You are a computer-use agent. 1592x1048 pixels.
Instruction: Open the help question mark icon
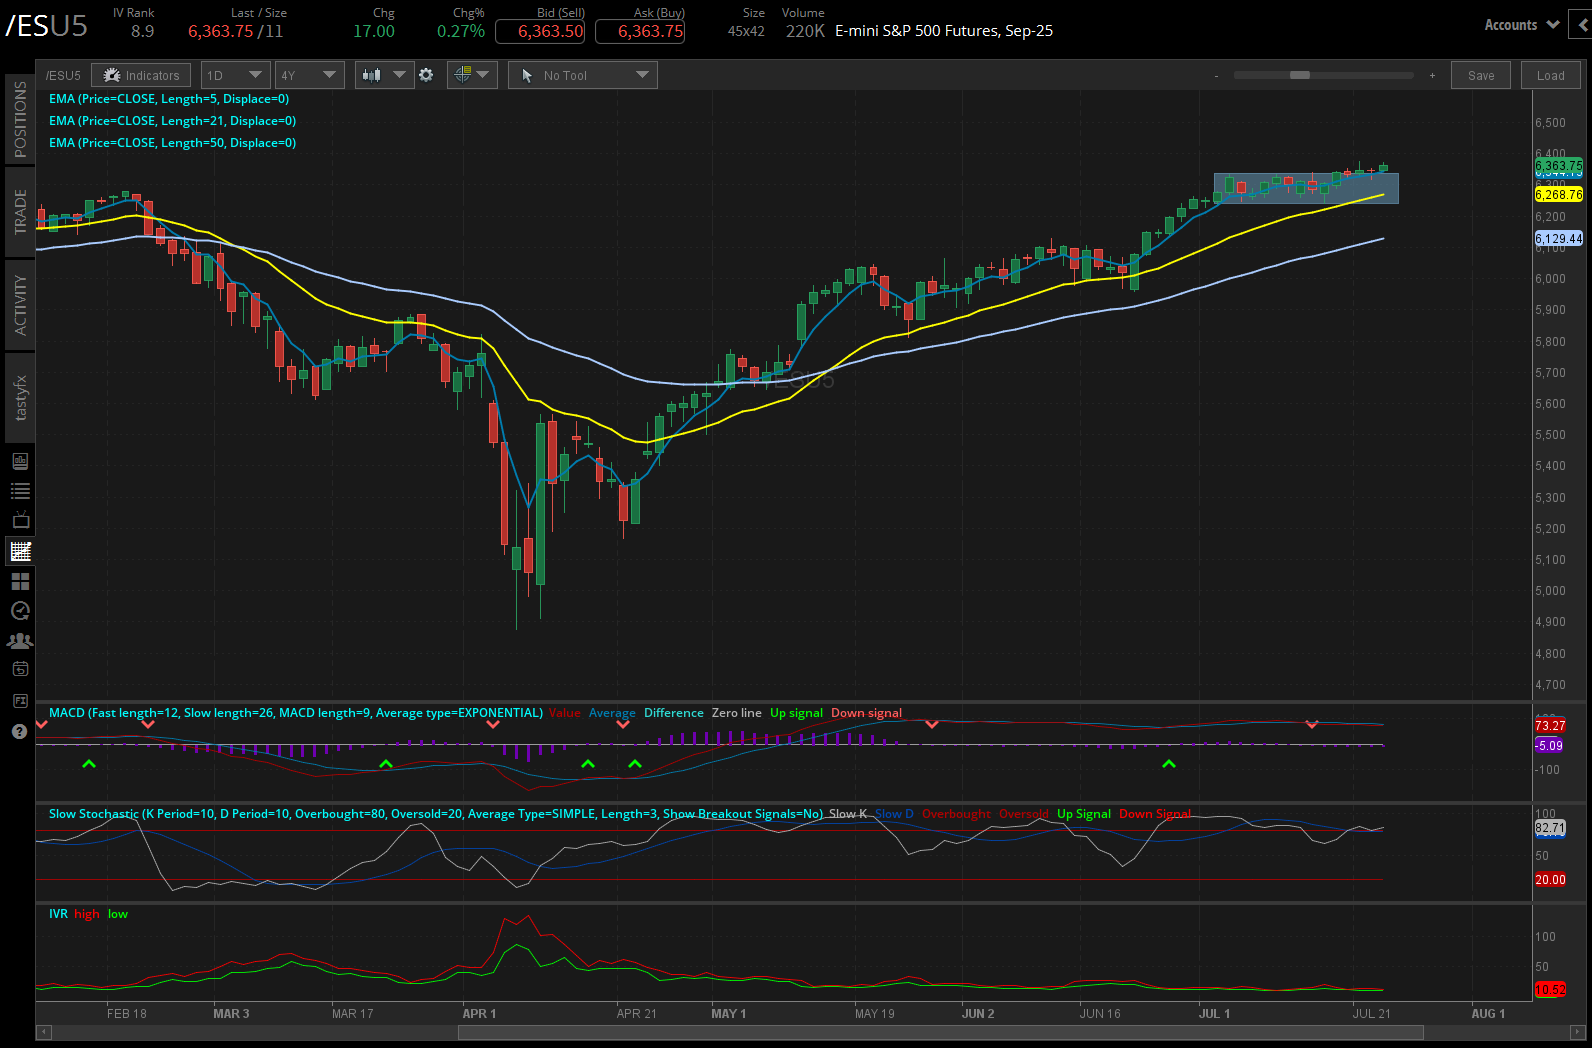click(19, 732)
